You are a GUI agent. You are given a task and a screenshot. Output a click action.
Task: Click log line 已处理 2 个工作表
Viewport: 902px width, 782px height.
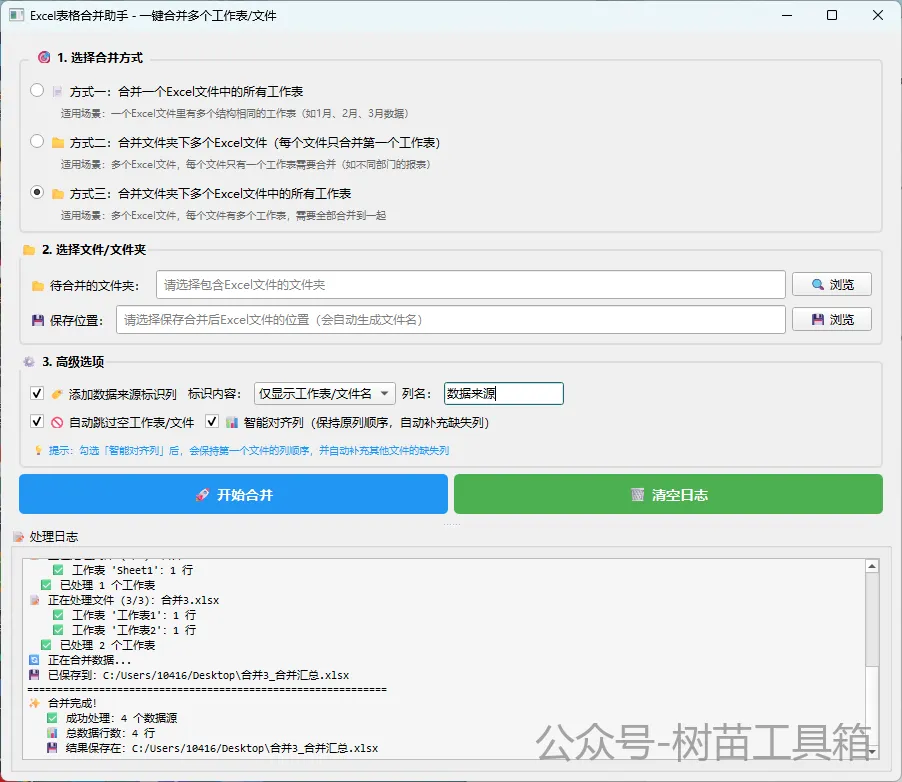pos(108,645)
